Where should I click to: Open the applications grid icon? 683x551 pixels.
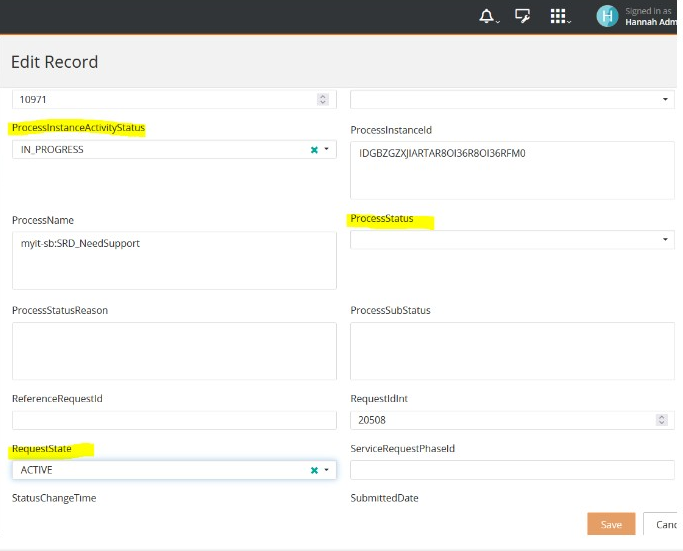click(558, 16)
